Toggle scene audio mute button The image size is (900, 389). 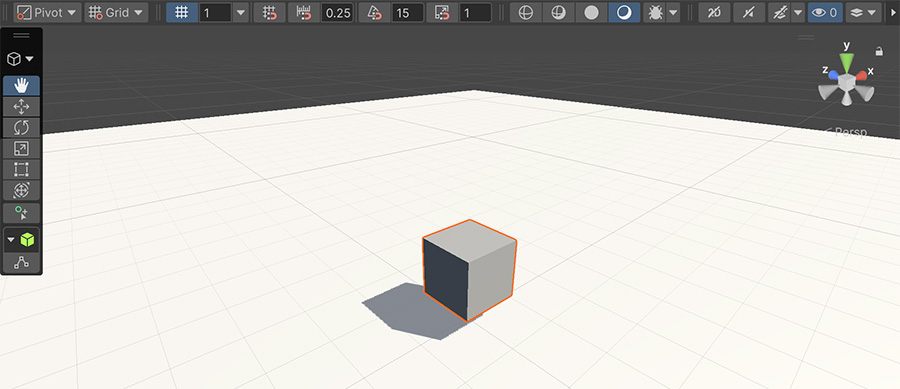[x=749, y=13]
